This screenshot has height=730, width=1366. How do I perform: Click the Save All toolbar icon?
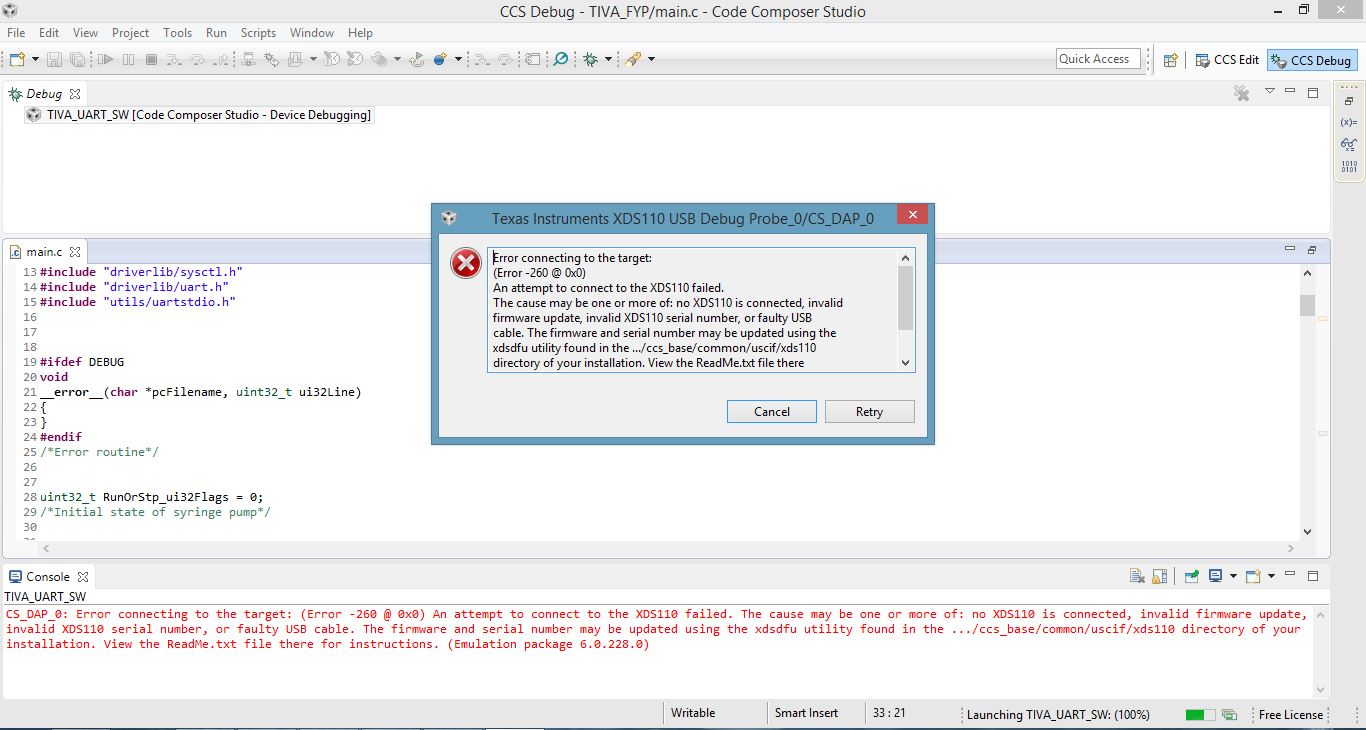[x=76, y=59]
